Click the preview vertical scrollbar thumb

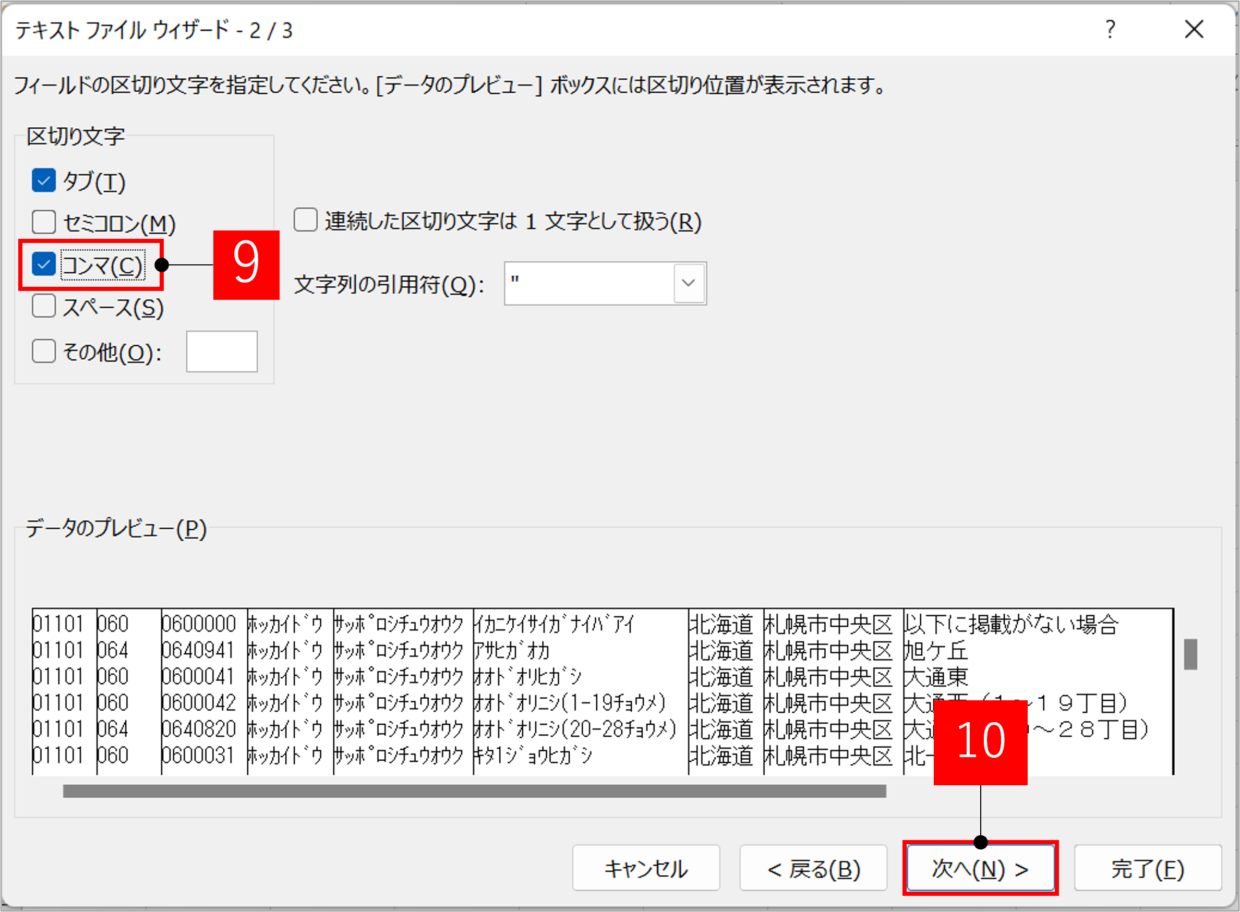pos(1190,654)
